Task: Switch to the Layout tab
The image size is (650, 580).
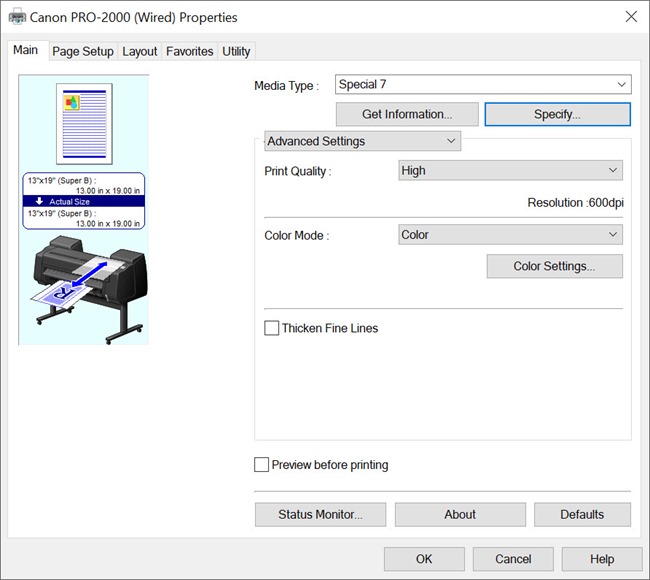Action: tap(140, 51)
